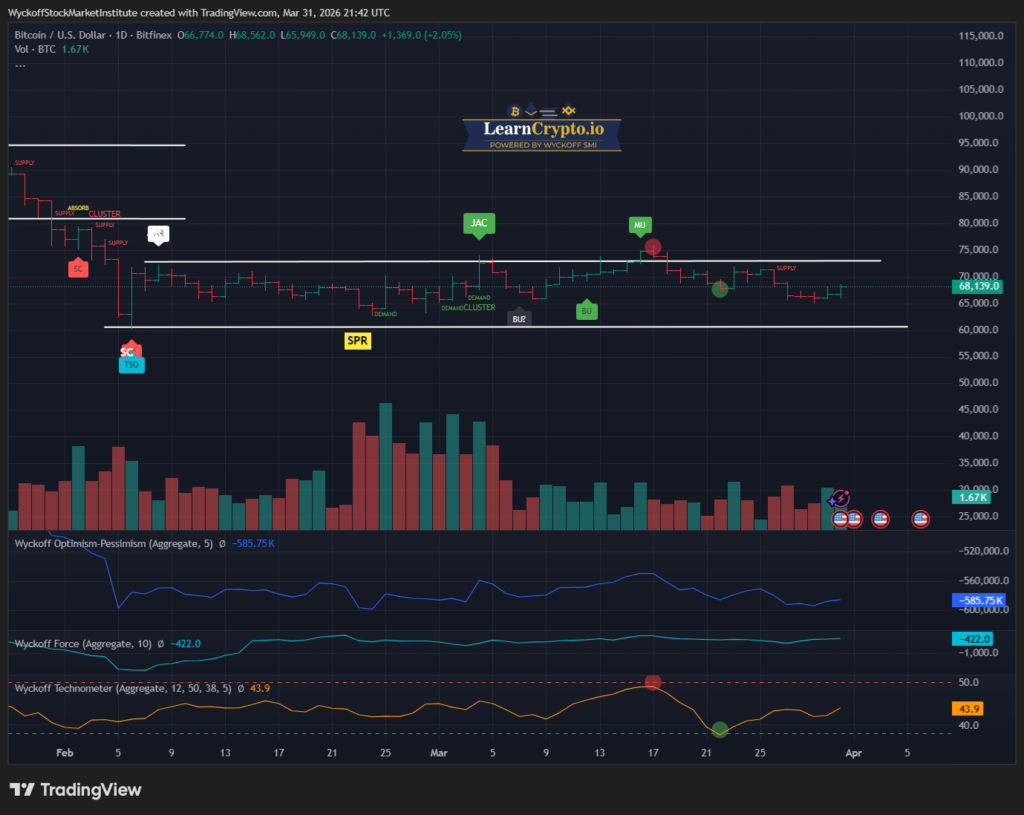
Task: Select Wyckoff Force indicator title
Action: tap(83, 644)
